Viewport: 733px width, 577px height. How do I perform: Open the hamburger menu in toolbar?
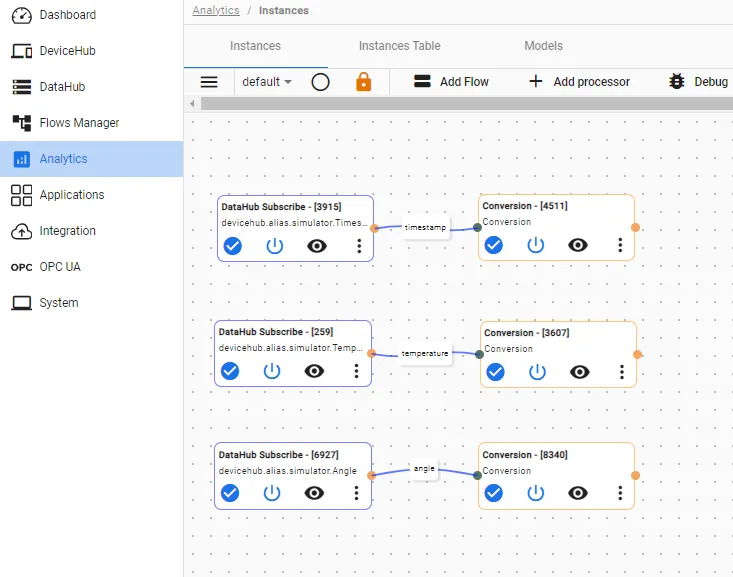tap(209, 82)
